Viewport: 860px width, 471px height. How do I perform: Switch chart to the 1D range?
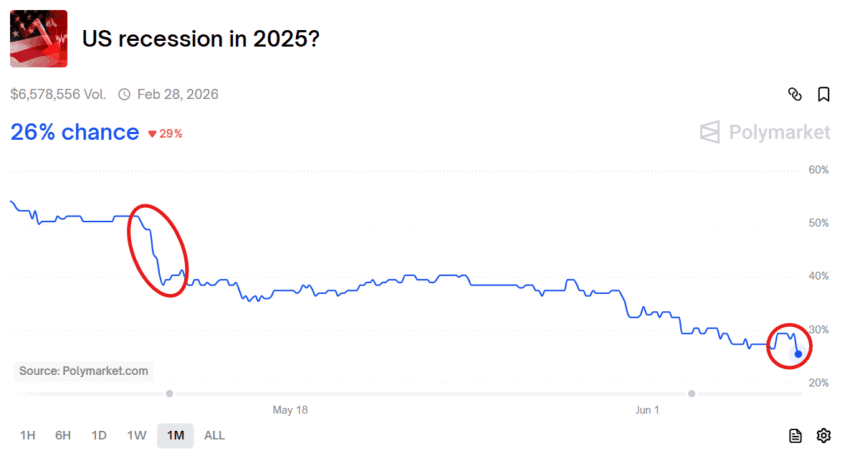[x=99, y=435]
